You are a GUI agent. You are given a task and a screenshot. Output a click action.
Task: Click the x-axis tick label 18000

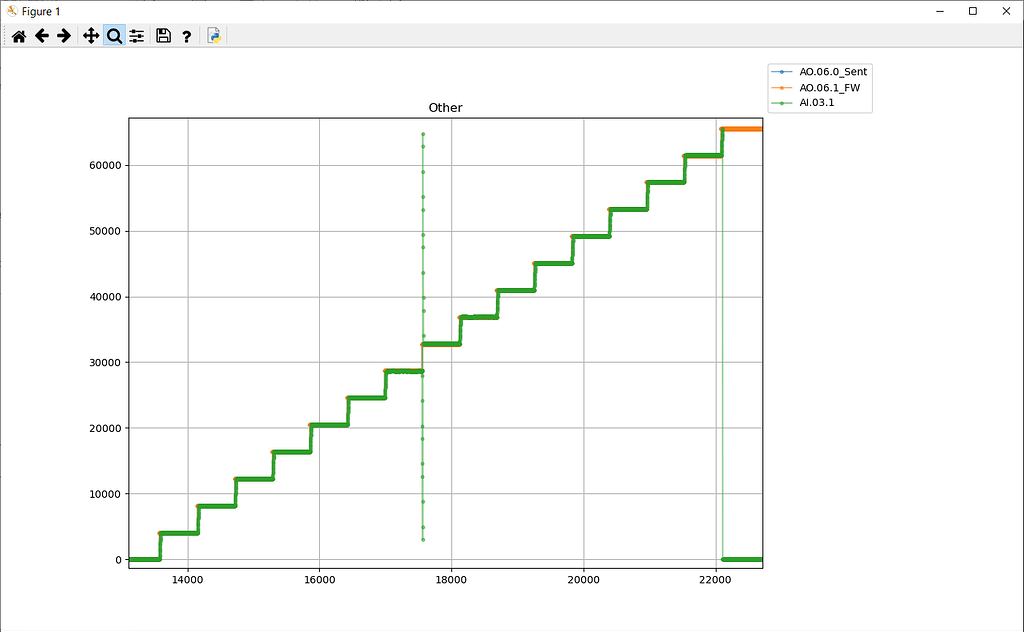451,580
